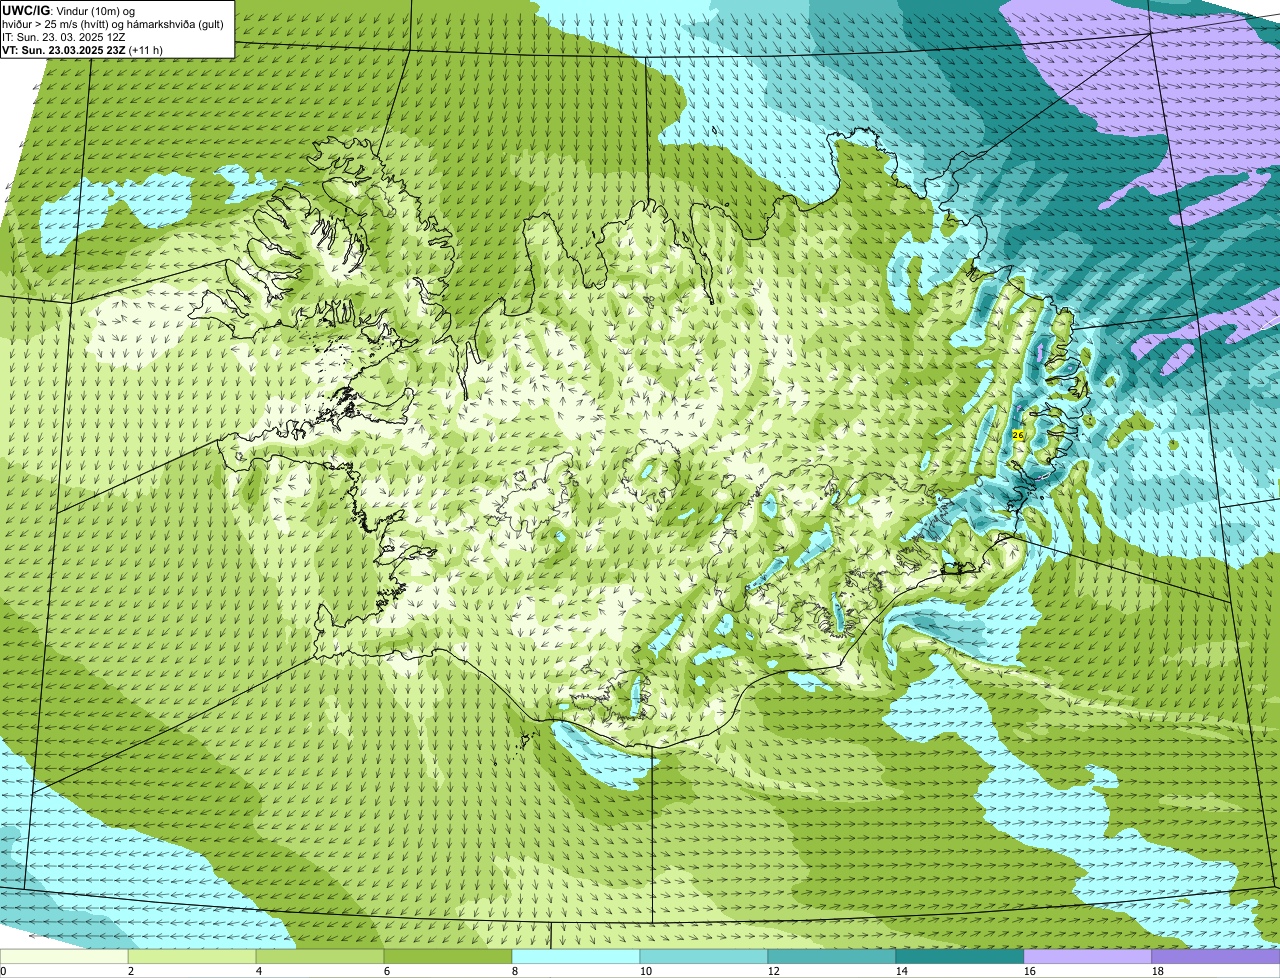Viewport: 1280px width, 978px height.
Task: Click the legend scale label 2
Action: [x=131, y=971]
